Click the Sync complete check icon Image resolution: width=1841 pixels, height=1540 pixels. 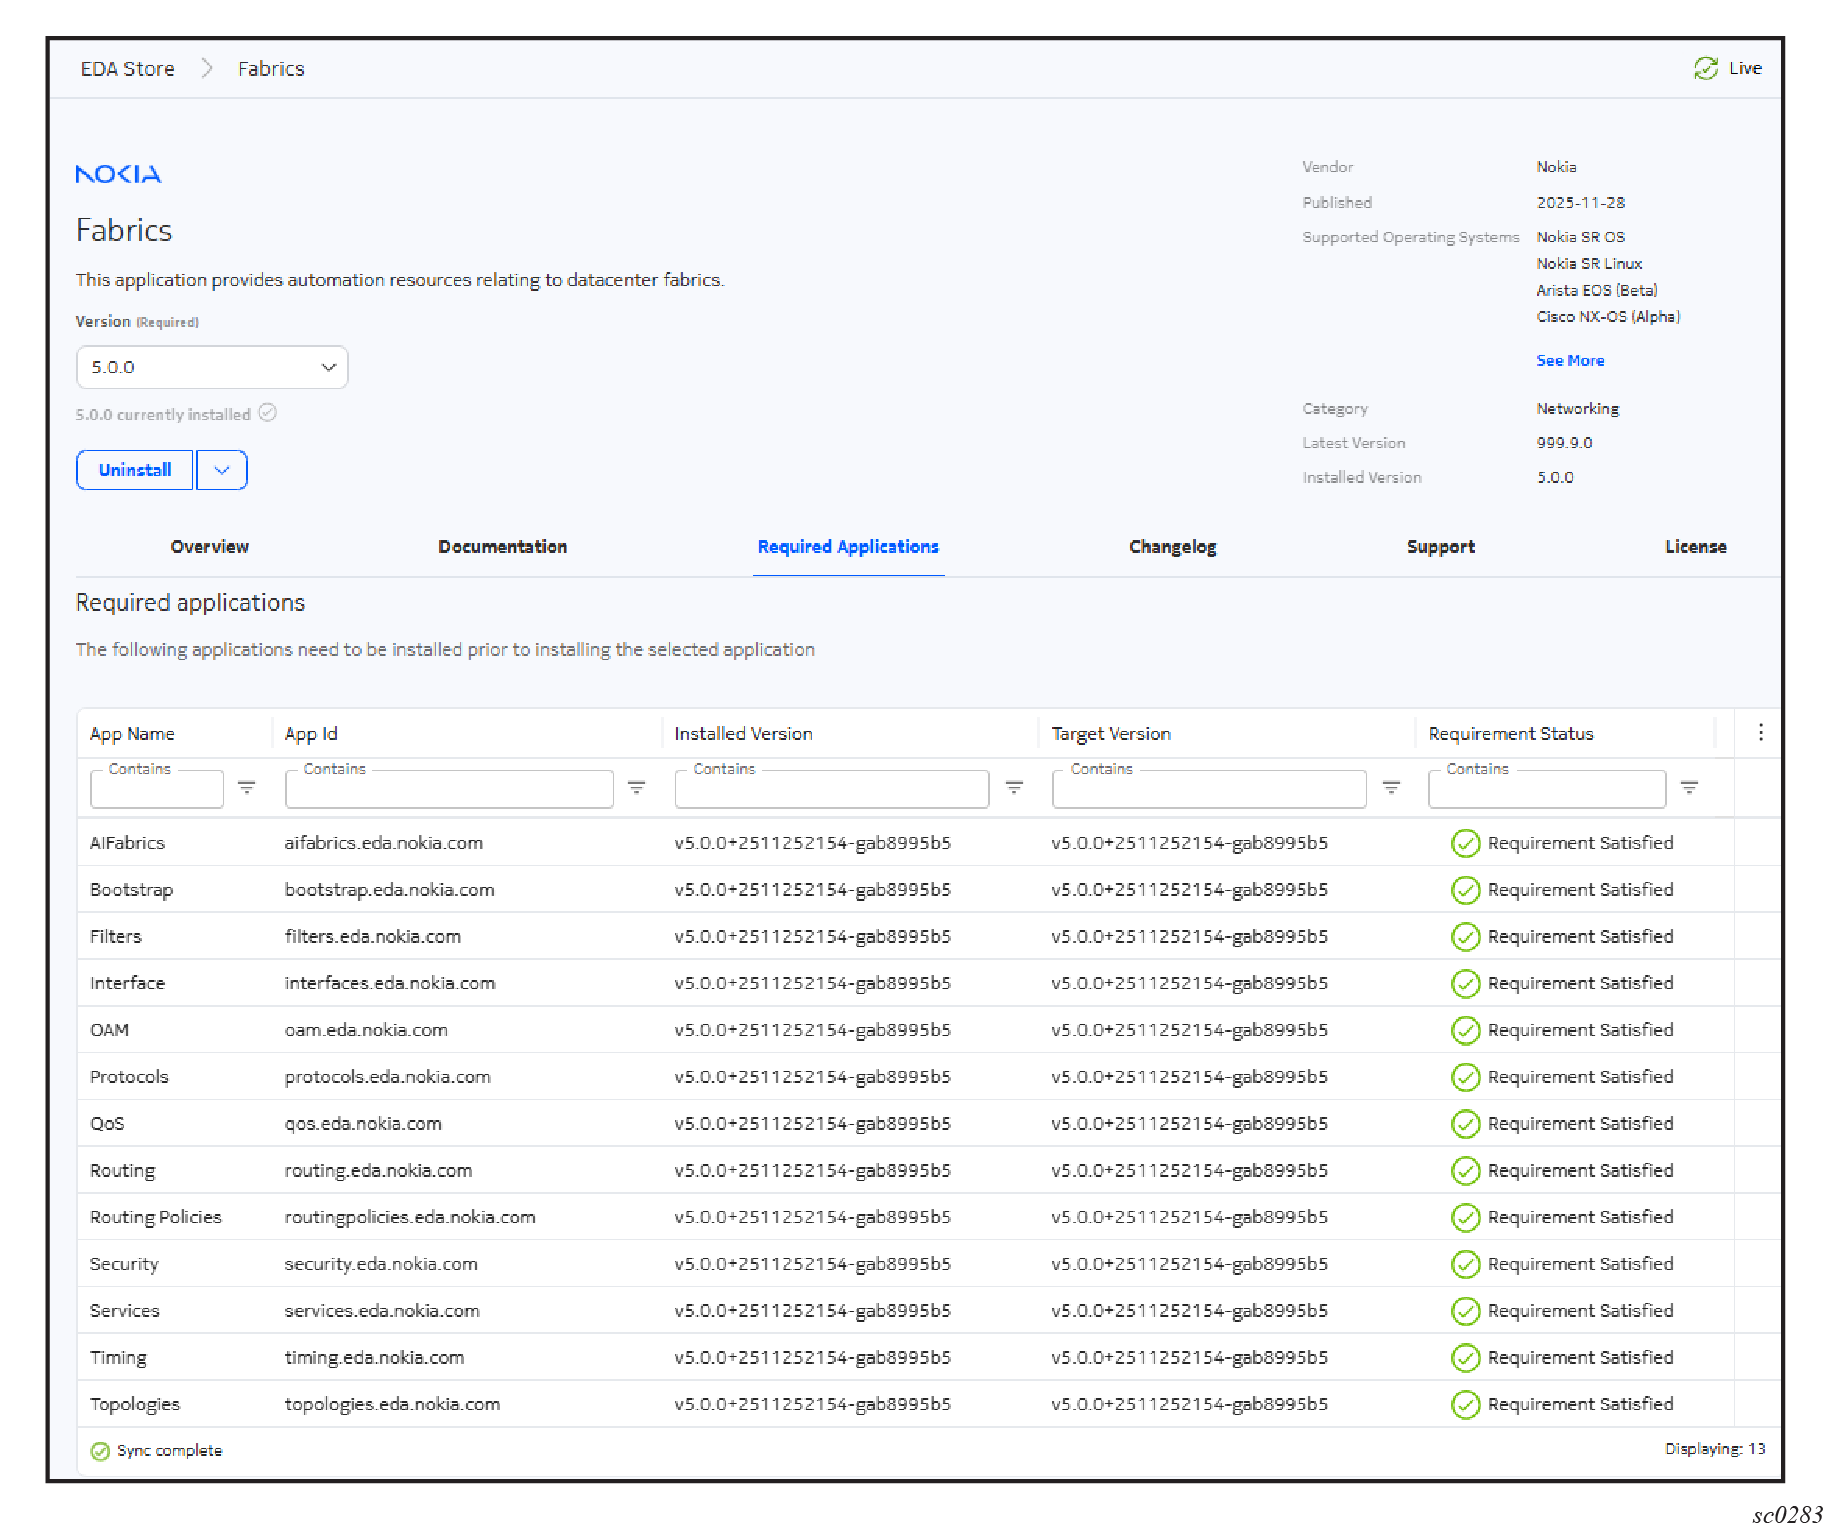100,1451
